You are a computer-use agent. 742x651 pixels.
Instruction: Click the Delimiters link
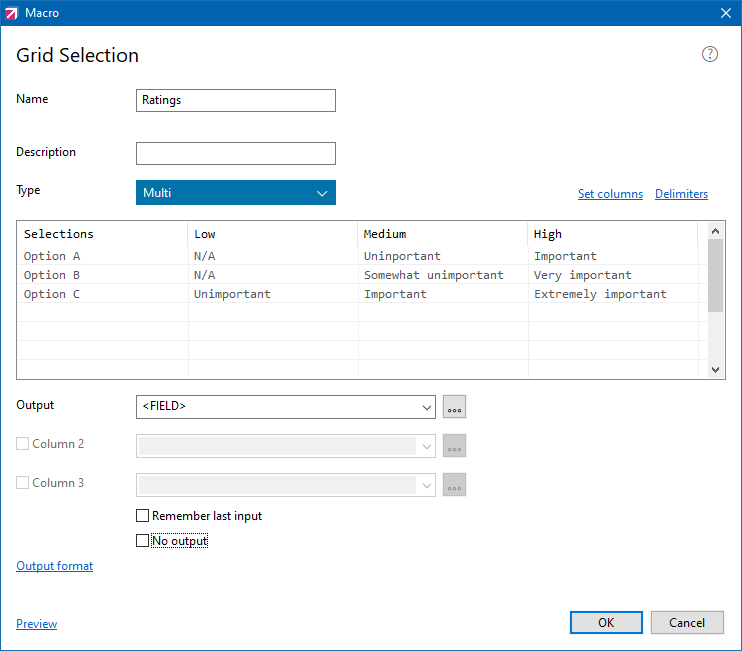(681, 194)
